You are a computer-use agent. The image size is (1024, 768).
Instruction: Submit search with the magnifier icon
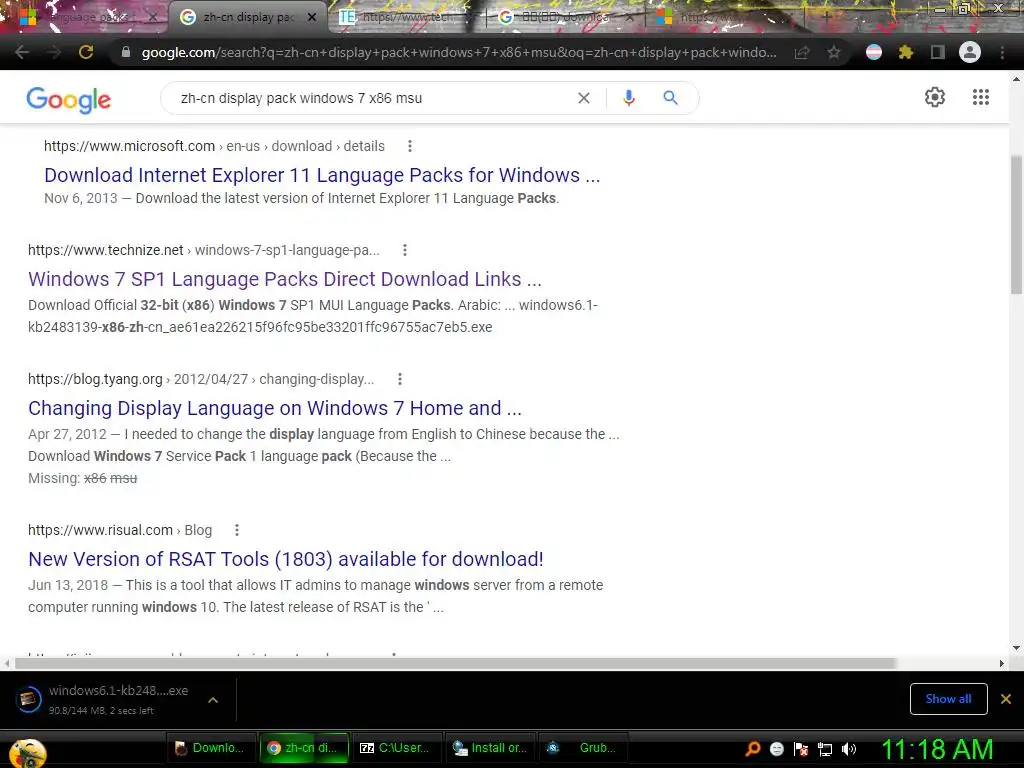671,98
